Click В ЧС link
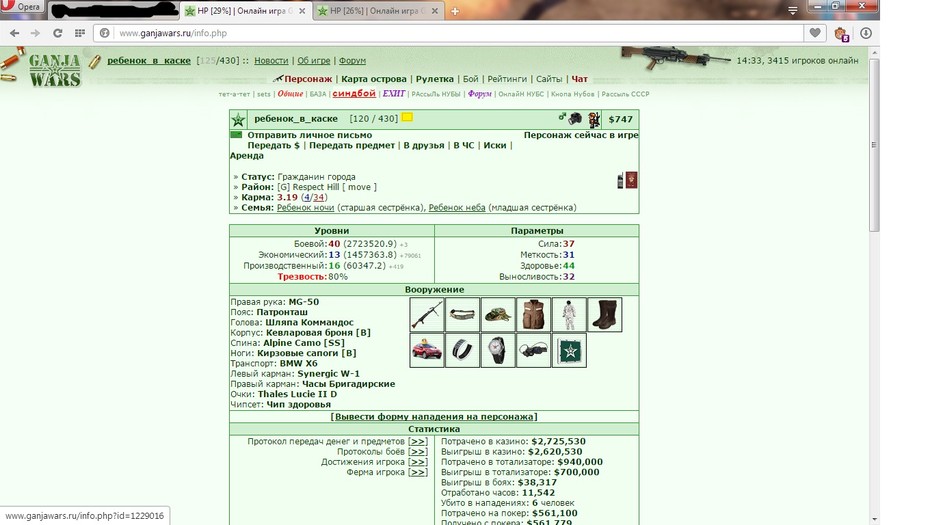930x525 pixels. click(464, 145)
